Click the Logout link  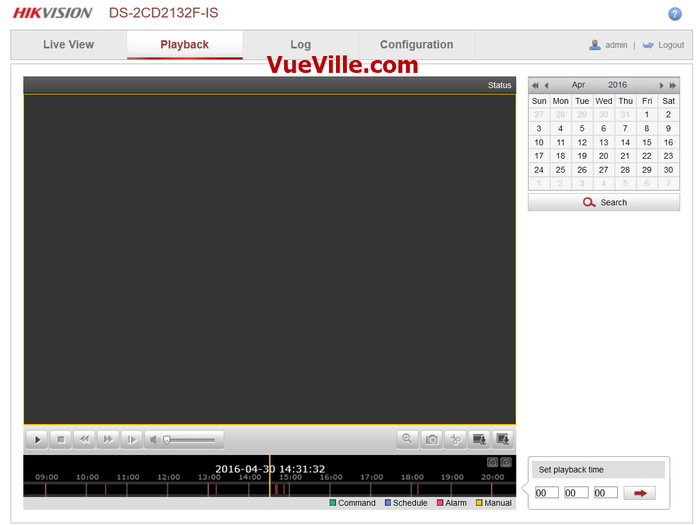[x=670, y=45]
